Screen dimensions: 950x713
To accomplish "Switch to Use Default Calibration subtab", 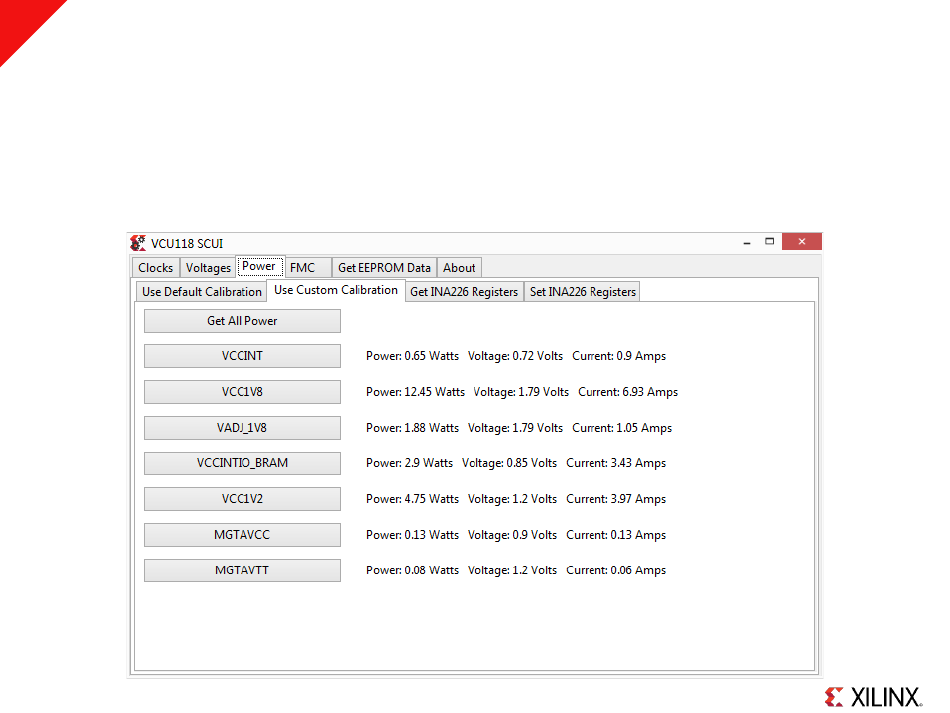I will 202,291.
